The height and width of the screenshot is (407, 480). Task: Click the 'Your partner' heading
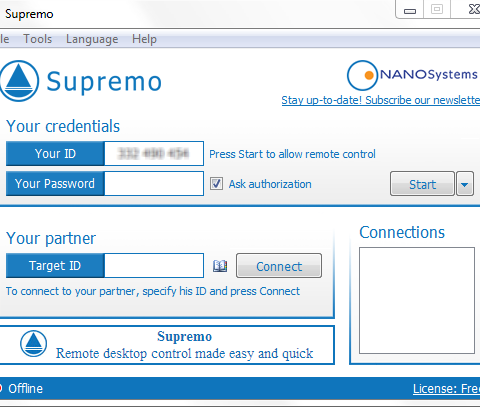pyautogui.click(x=51, y=239)
